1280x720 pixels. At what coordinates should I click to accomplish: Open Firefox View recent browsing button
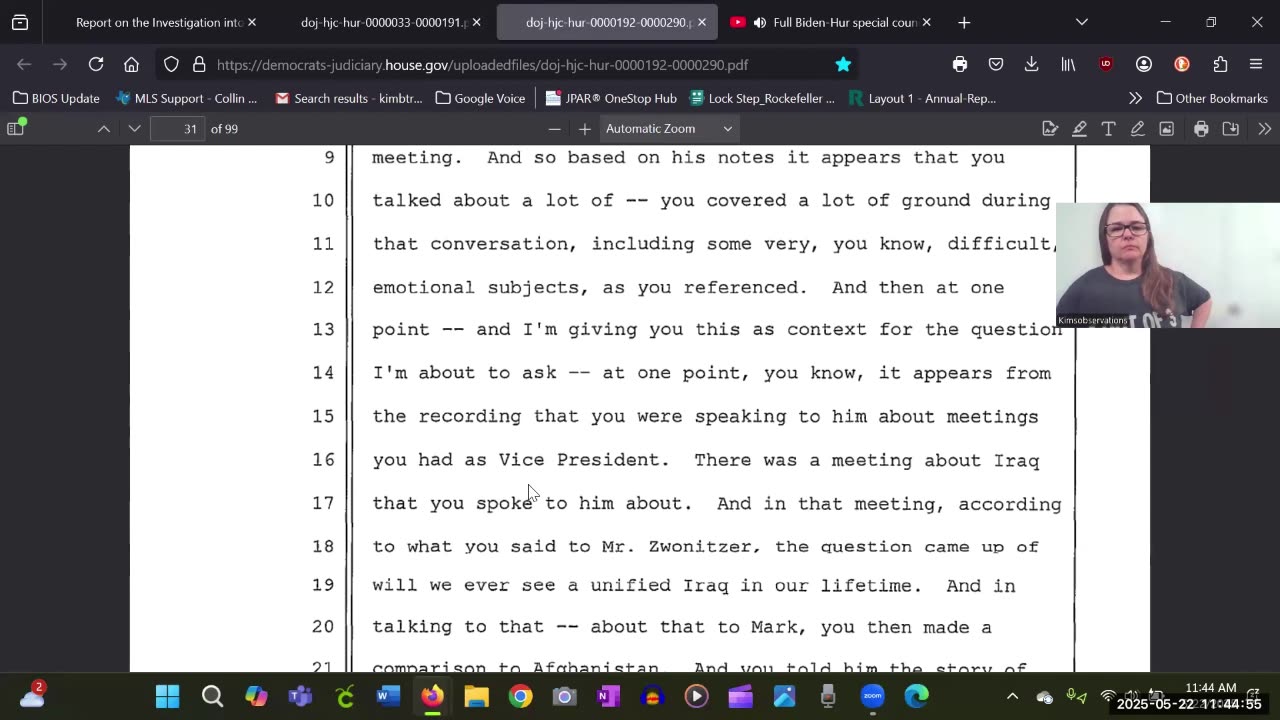click(x=20, y=22)
